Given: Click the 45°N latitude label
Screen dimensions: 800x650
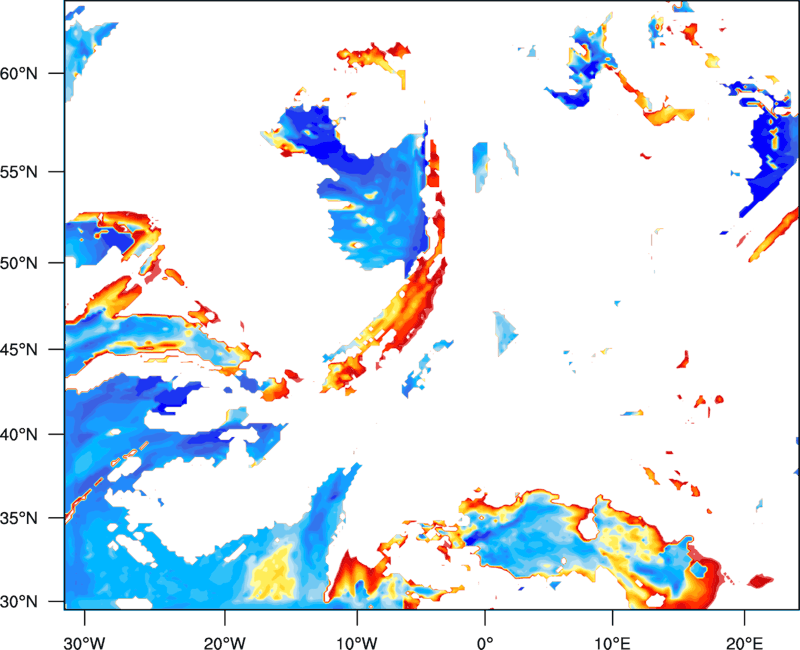Looking at the screenshot, I should click(x=19, y=350).
